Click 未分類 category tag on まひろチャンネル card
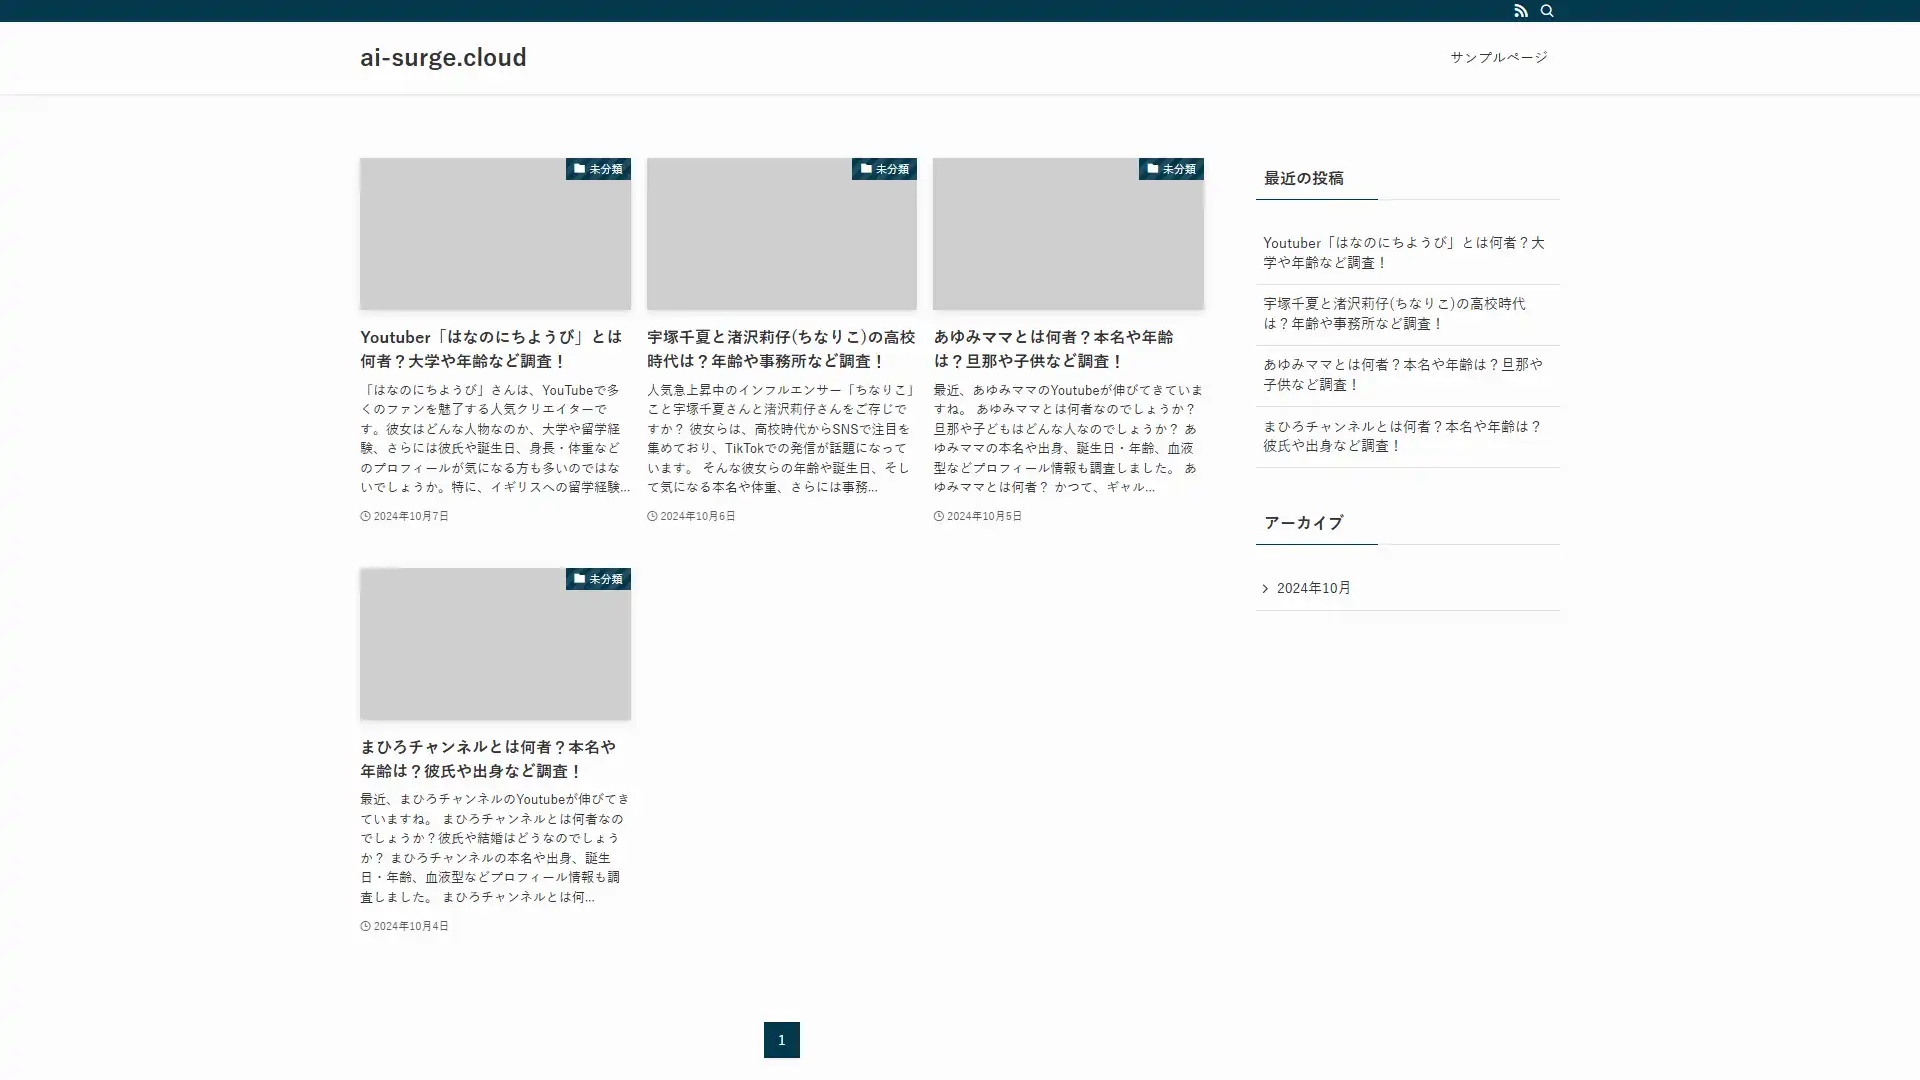This screenshot has height=1080, width=1920. (598, 579)
